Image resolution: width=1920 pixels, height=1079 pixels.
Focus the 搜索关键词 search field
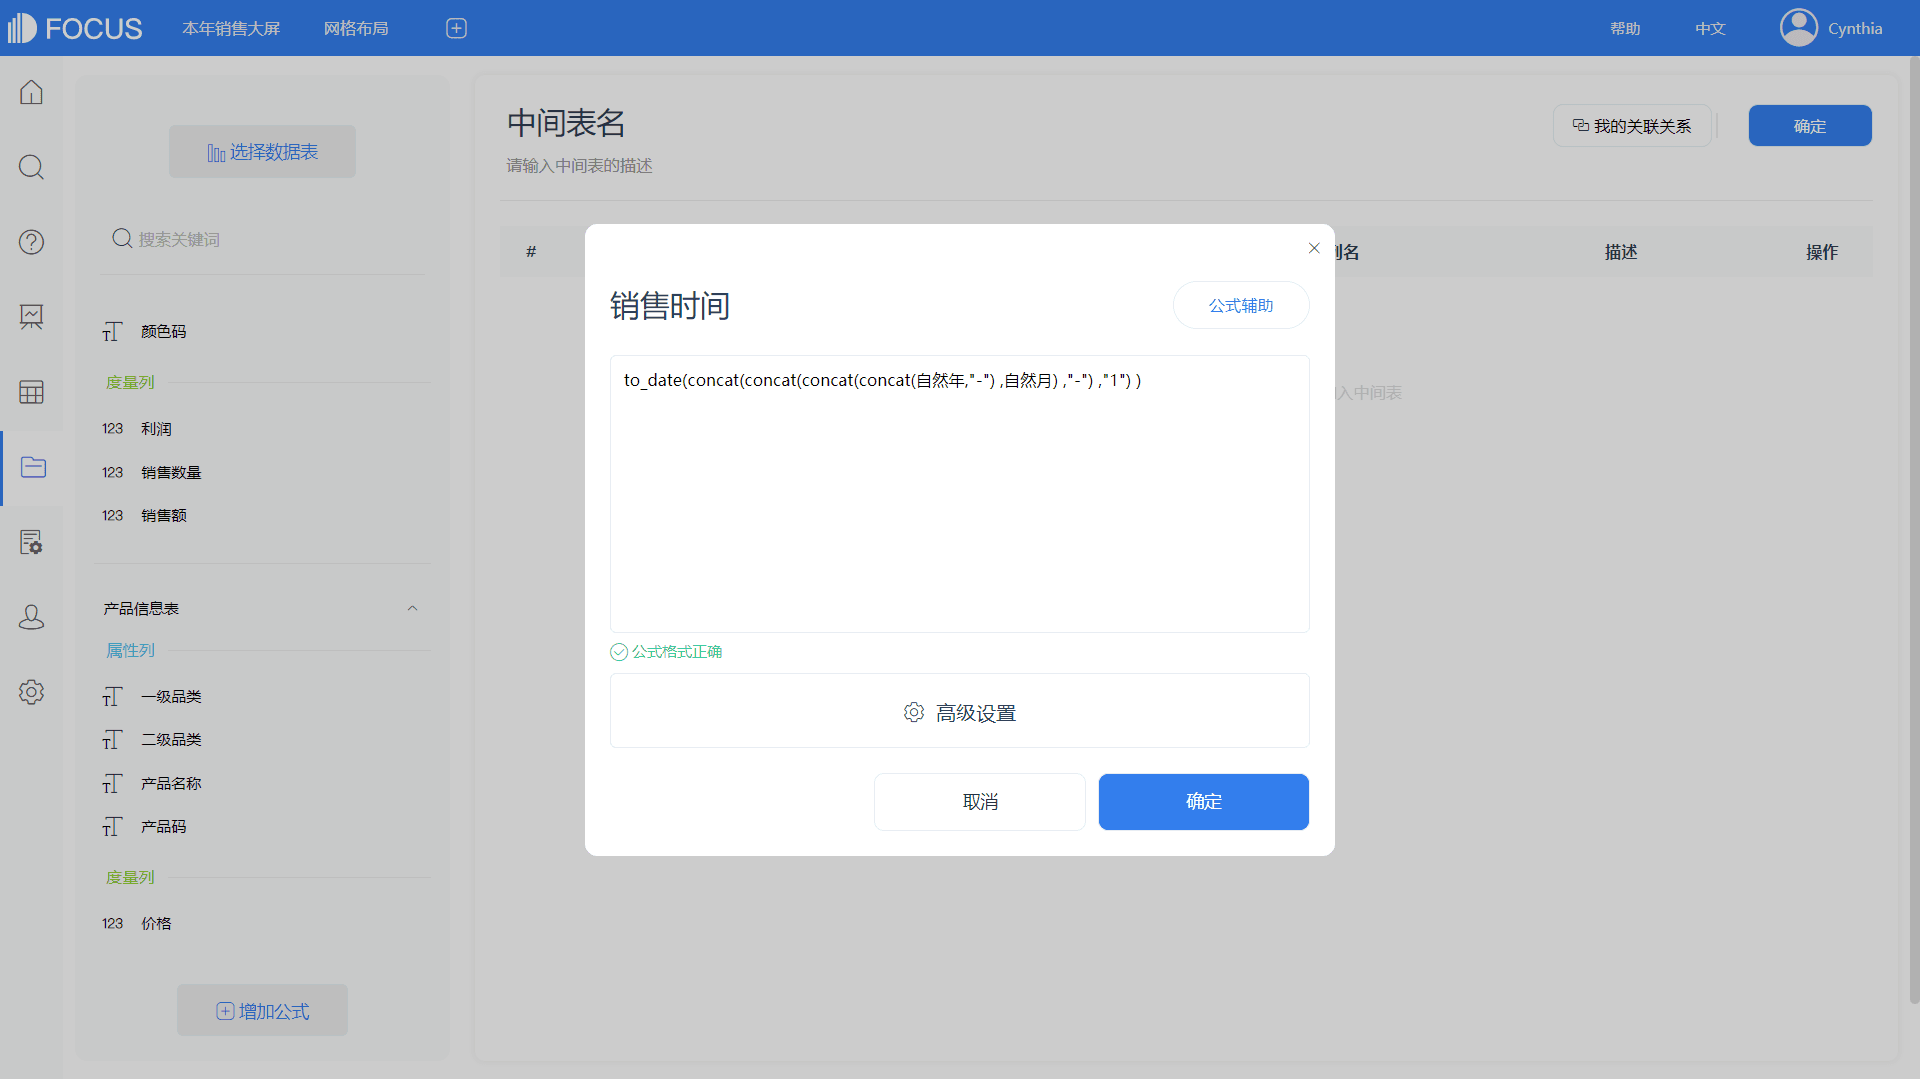tap(263, 239)
